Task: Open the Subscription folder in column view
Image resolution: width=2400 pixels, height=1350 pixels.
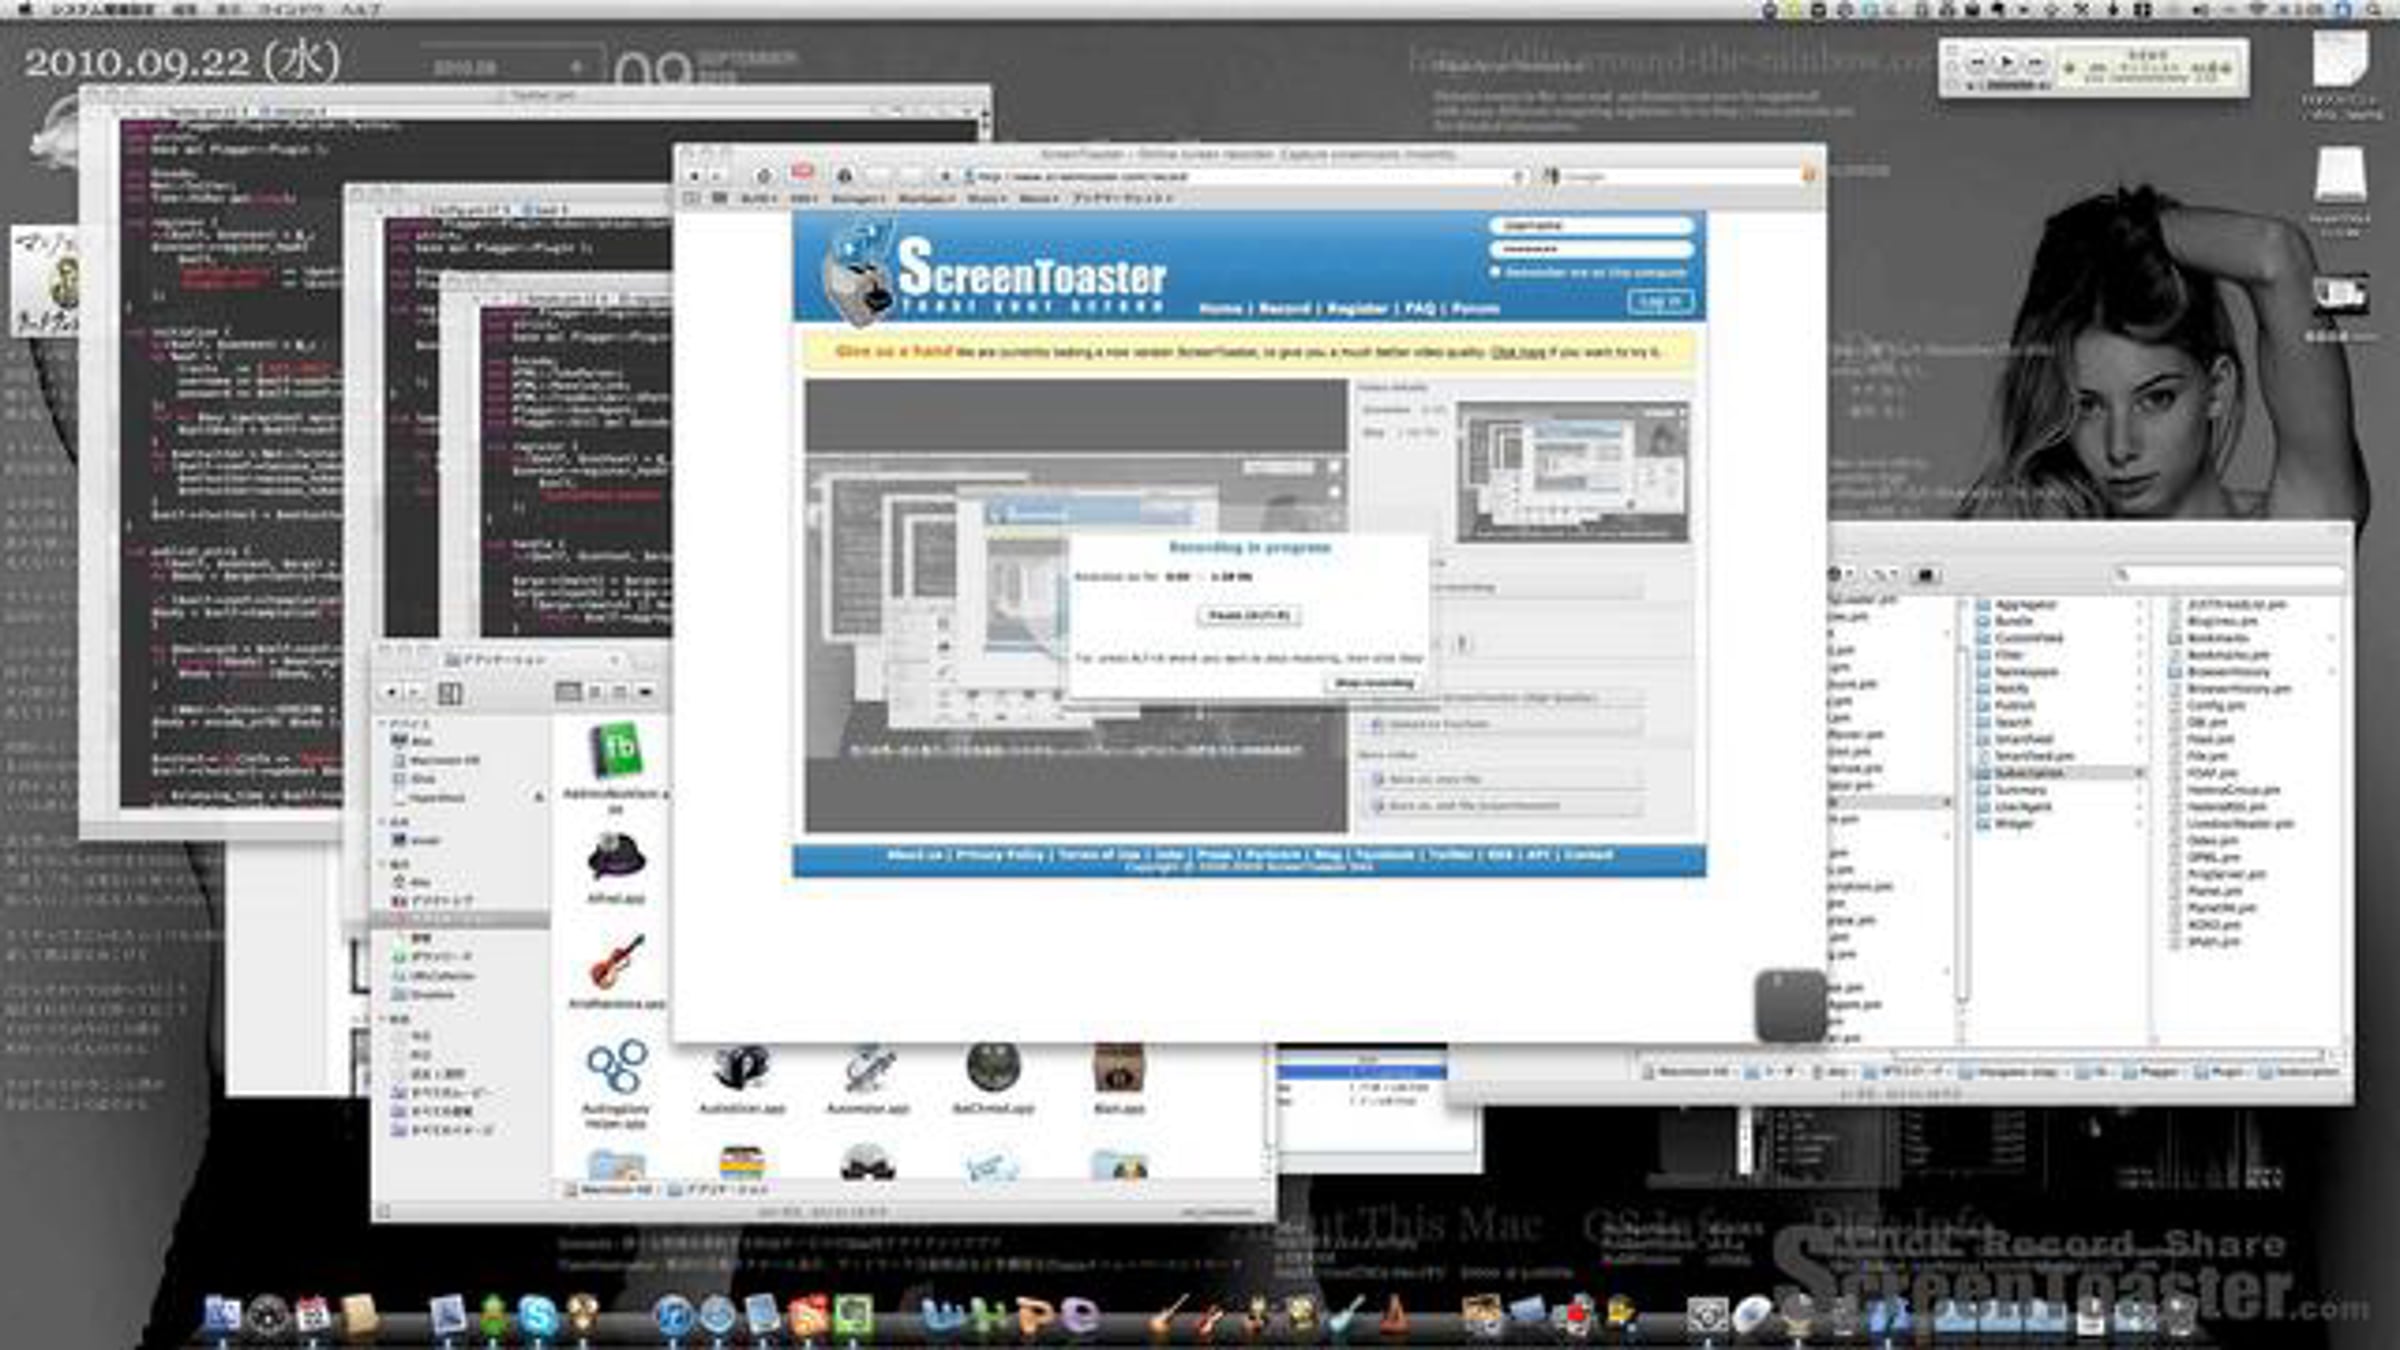Action: pos(2029,773)
